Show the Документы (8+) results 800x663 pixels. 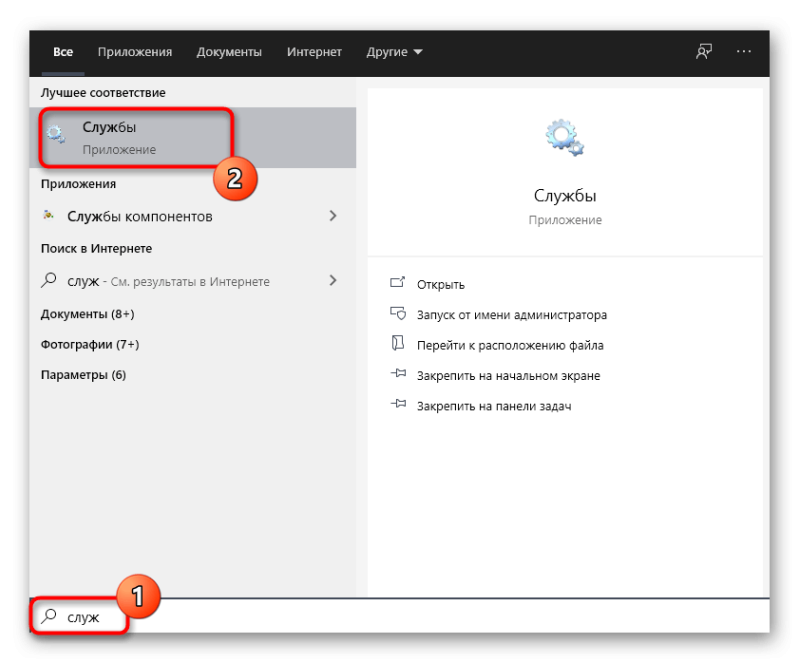click(x=88, y=314)
